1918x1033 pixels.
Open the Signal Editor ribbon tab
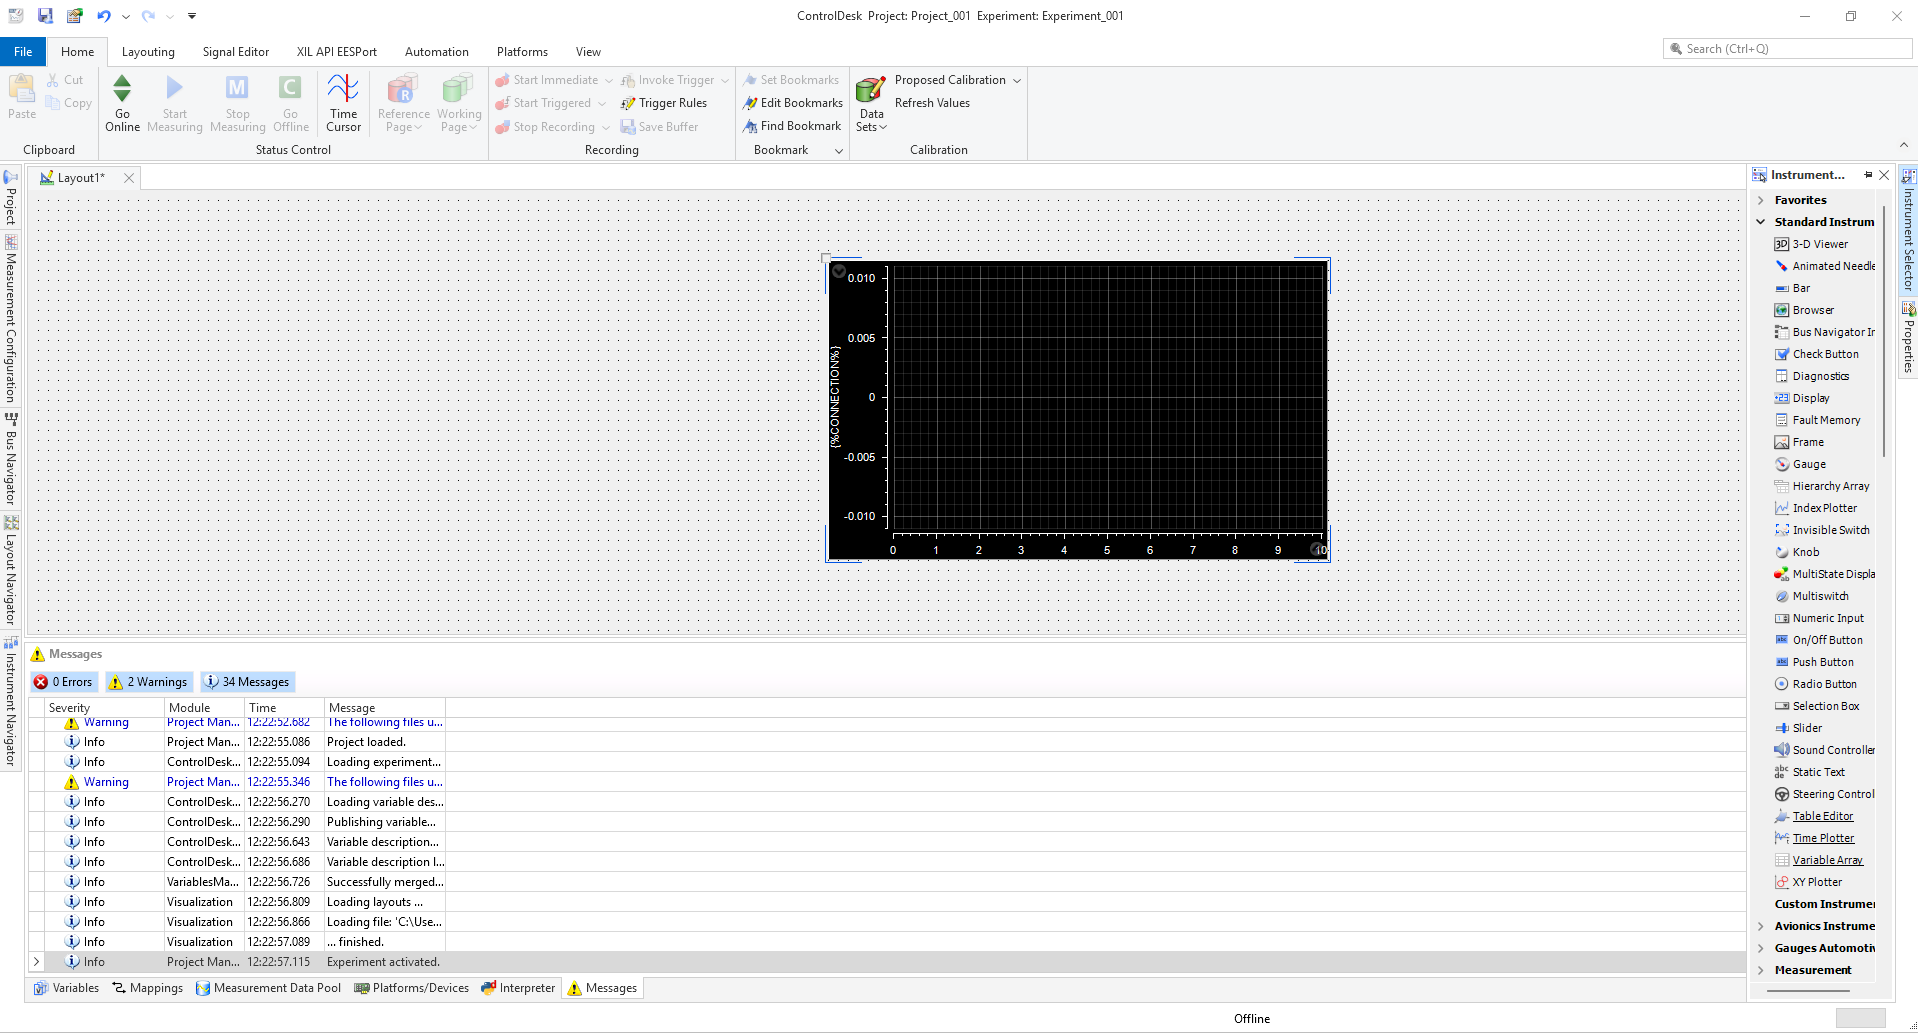pos(235,52)
